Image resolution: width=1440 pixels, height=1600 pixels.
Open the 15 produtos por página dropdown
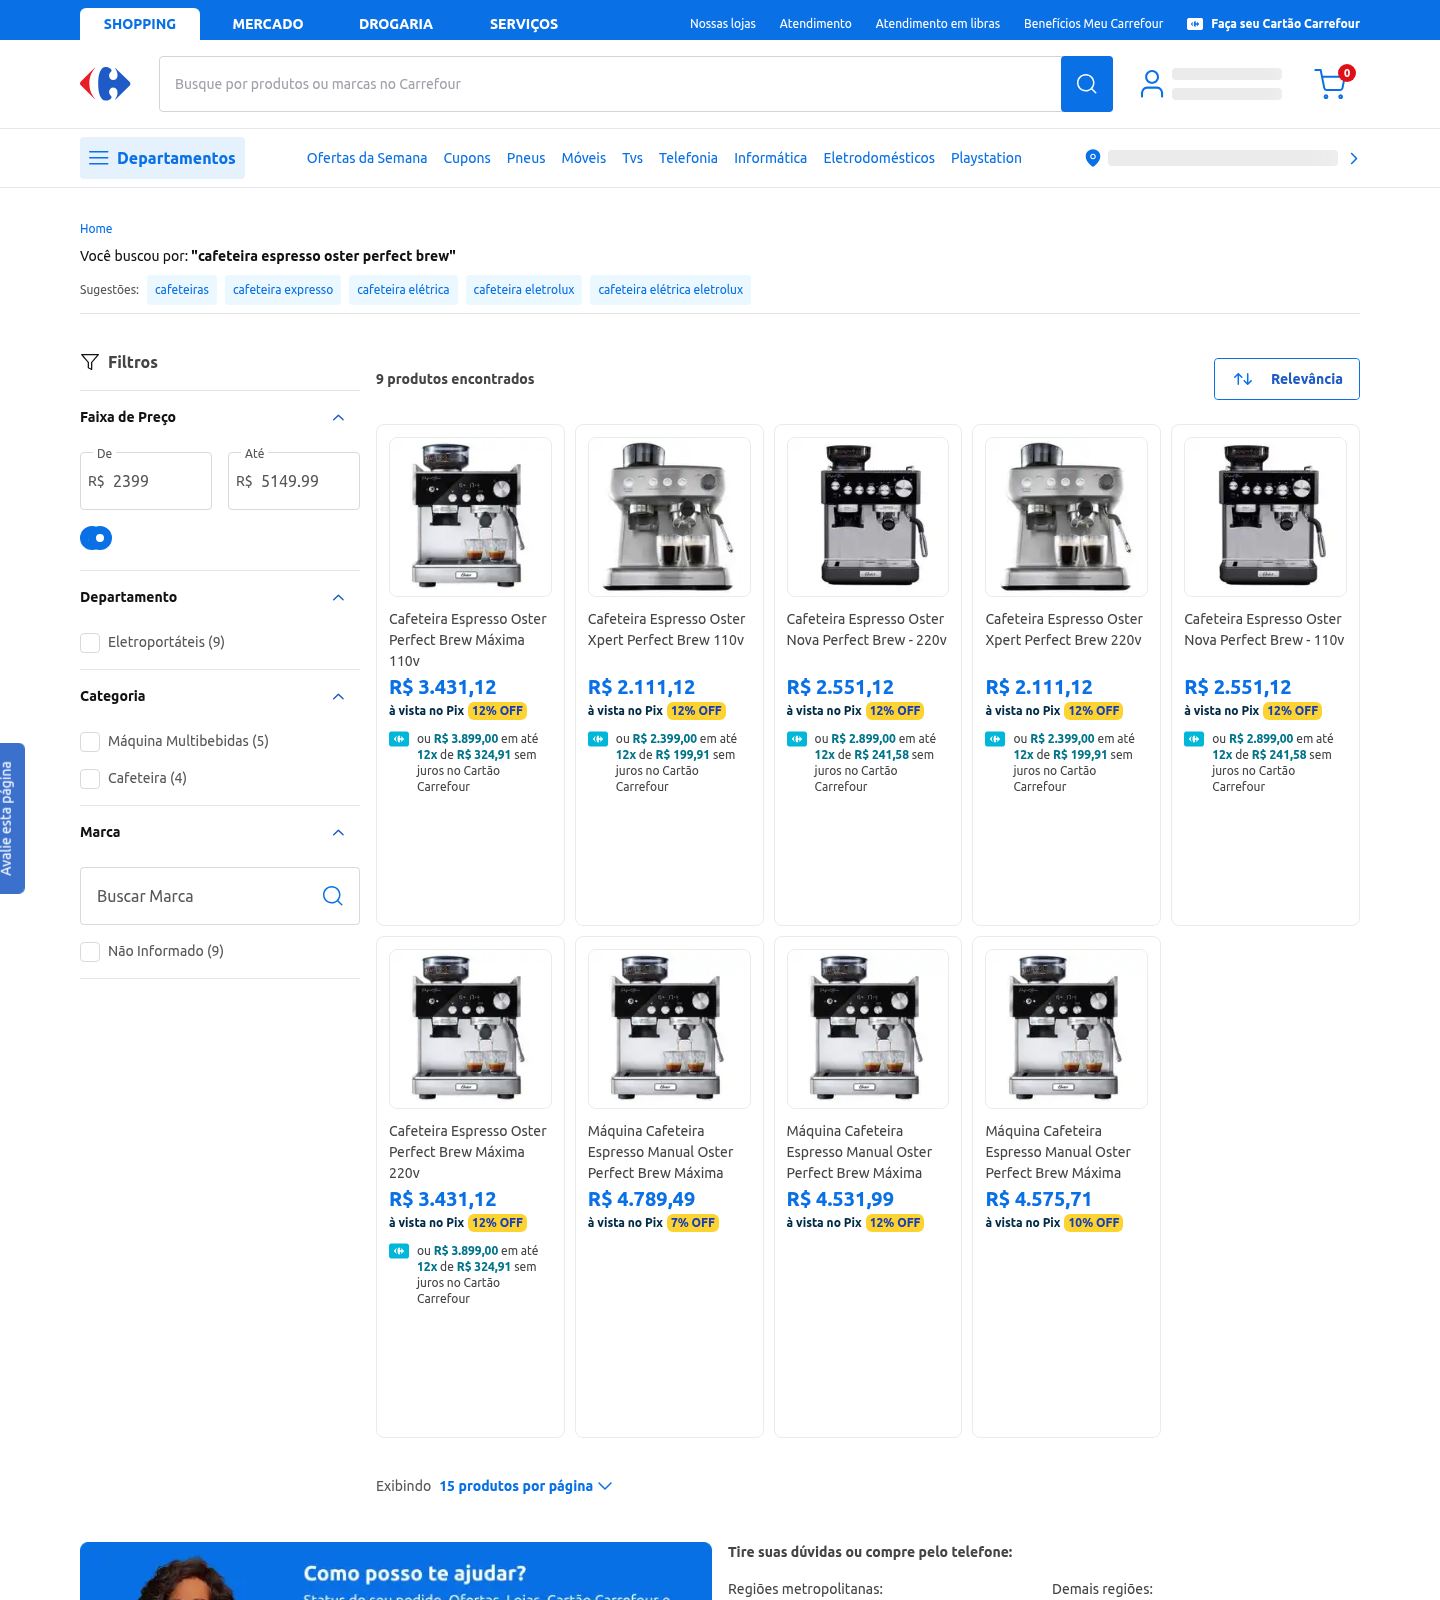(525, 1486)
